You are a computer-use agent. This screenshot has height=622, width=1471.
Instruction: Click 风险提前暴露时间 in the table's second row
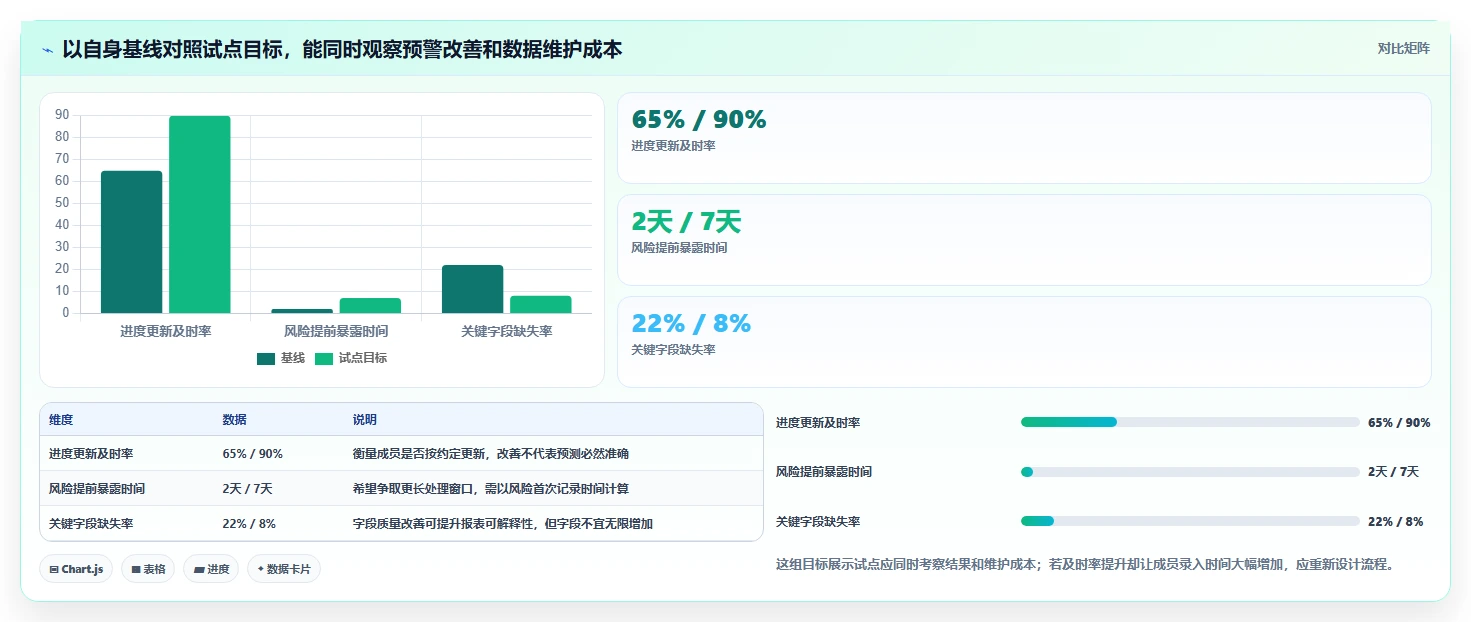(x=97, y=489)
